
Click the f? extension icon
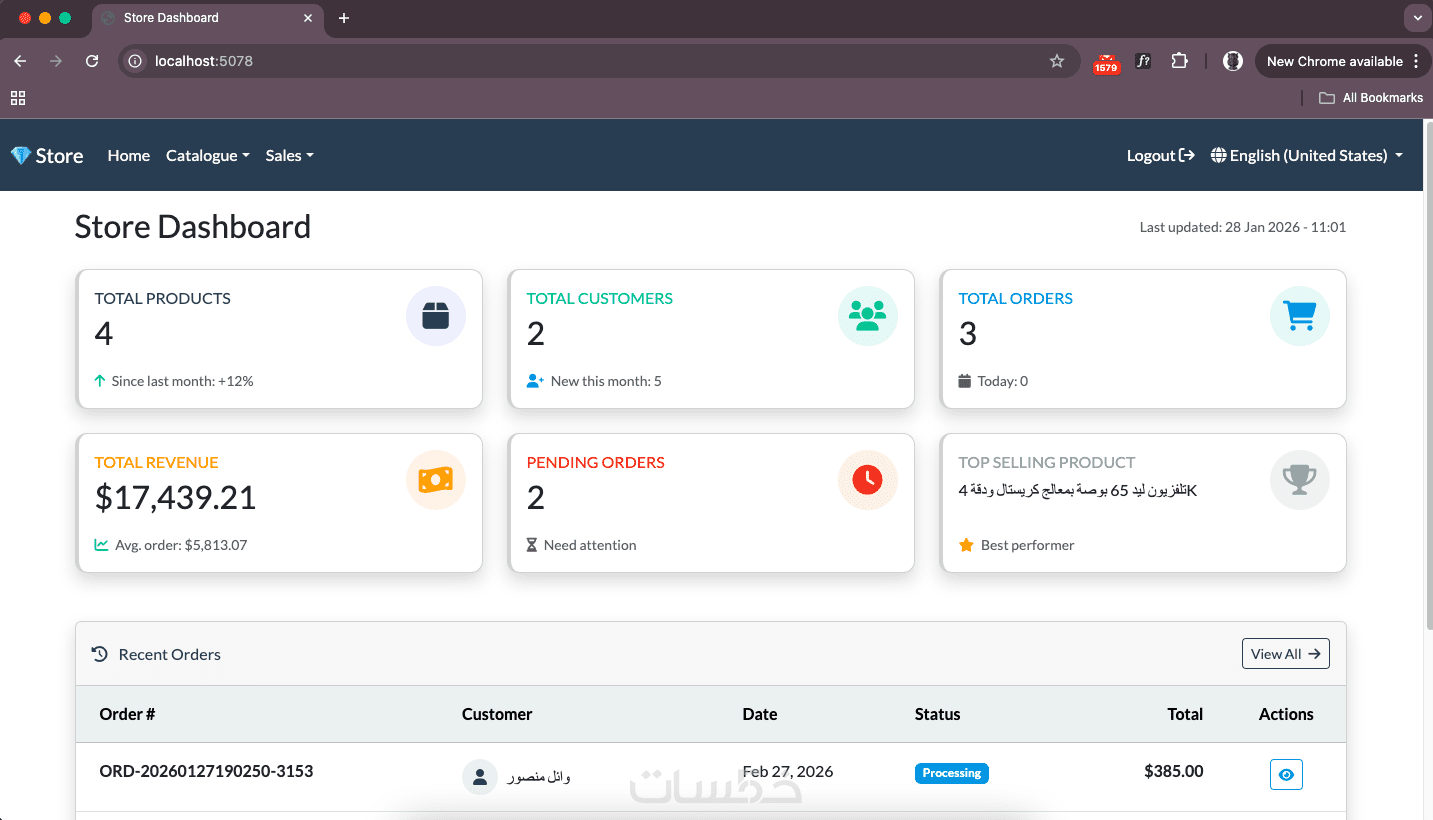(x=1144, y=61)
